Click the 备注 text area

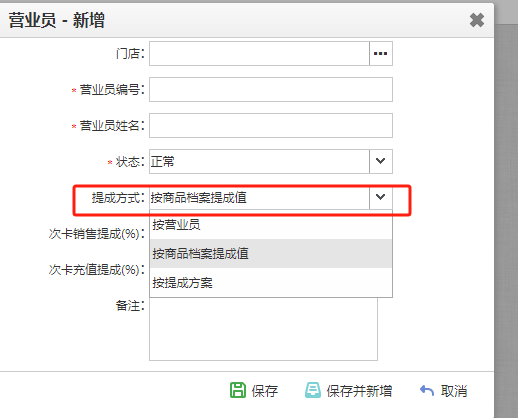[x=263, y=329]
